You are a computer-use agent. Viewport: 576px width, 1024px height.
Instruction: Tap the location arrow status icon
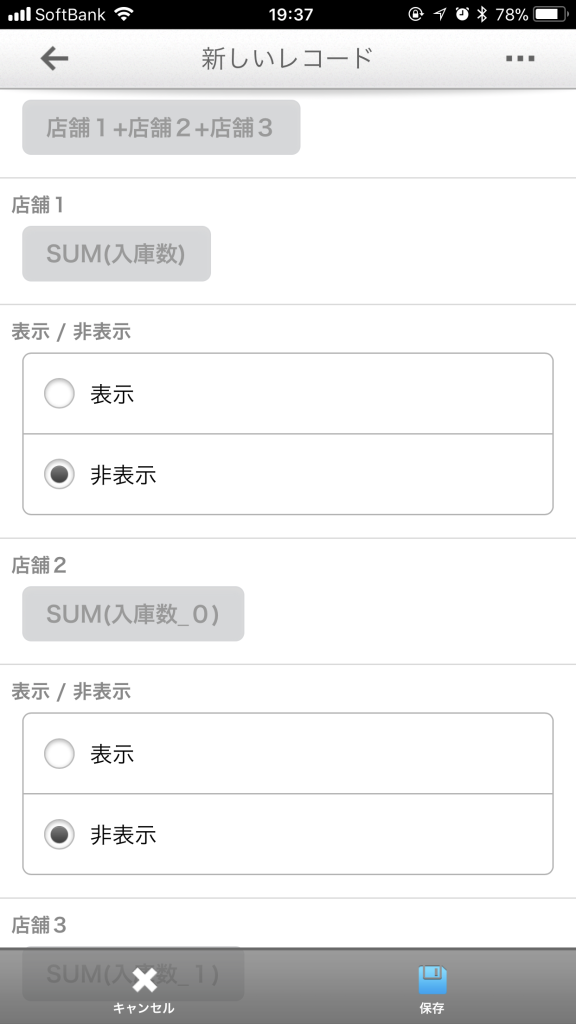pos(440,14)
